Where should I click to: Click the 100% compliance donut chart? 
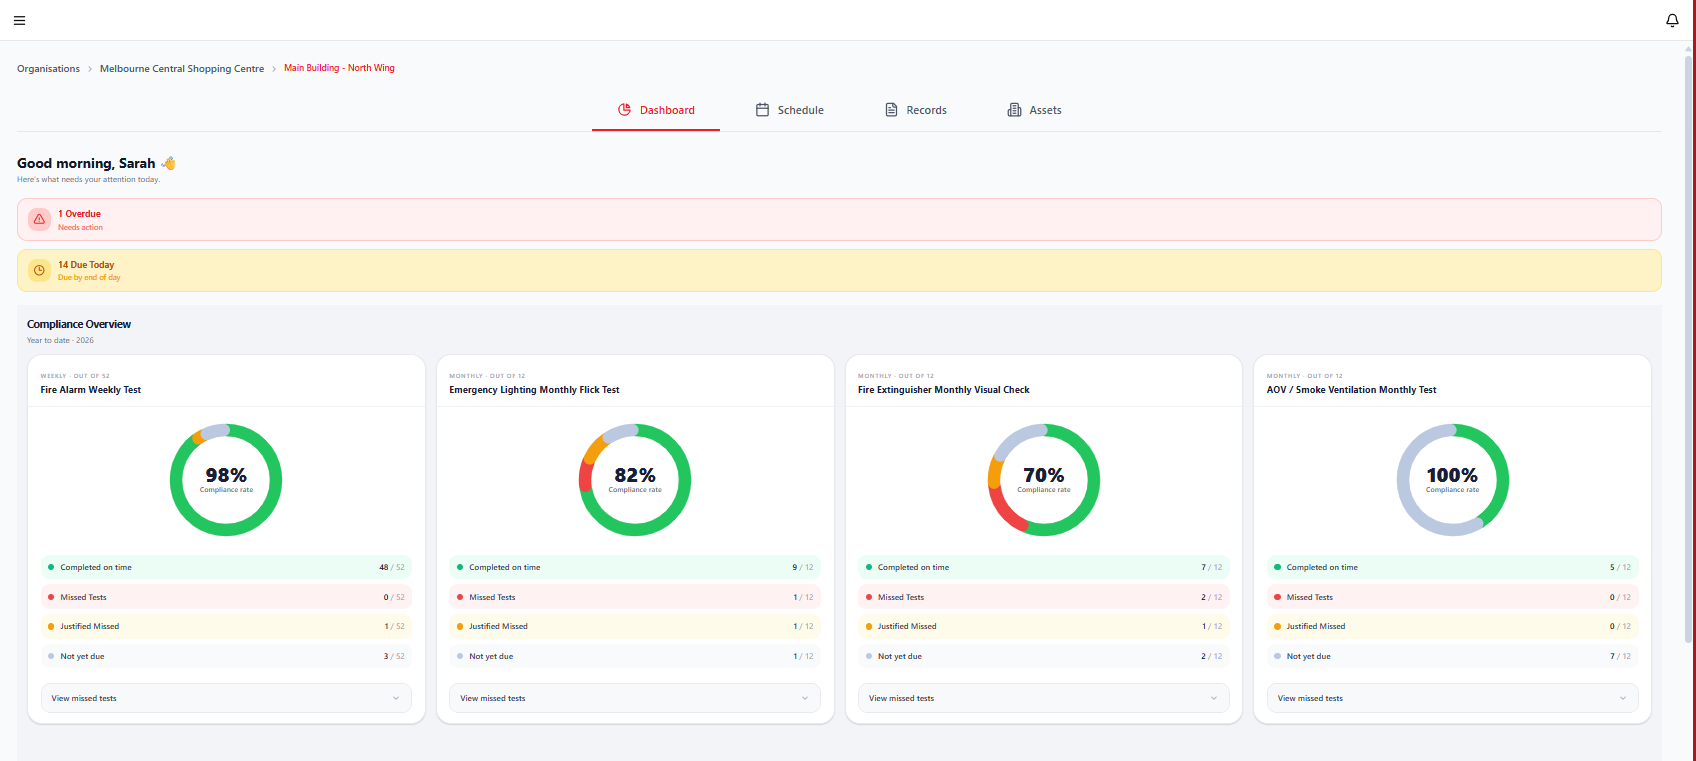1452,480
